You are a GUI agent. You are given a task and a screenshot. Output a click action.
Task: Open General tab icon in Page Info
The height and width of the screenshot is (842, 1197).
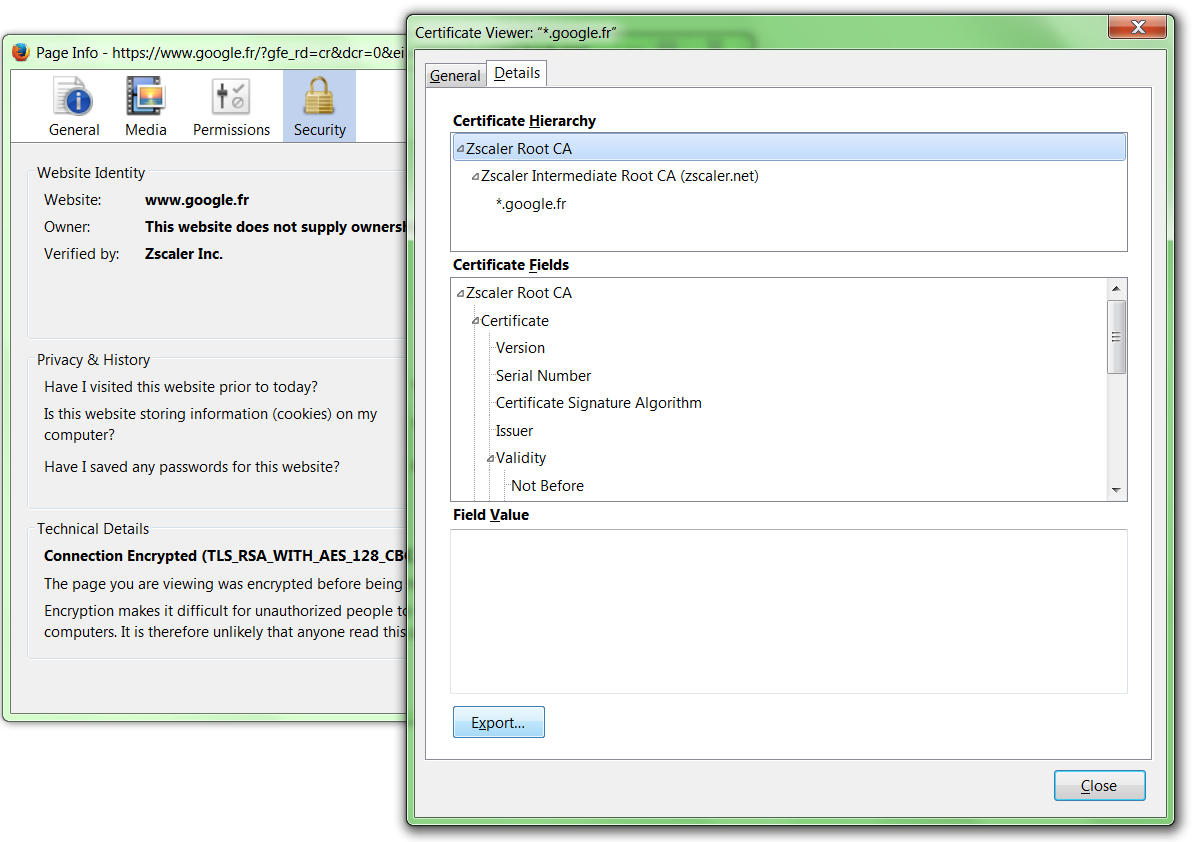click(x=74, y=107)
